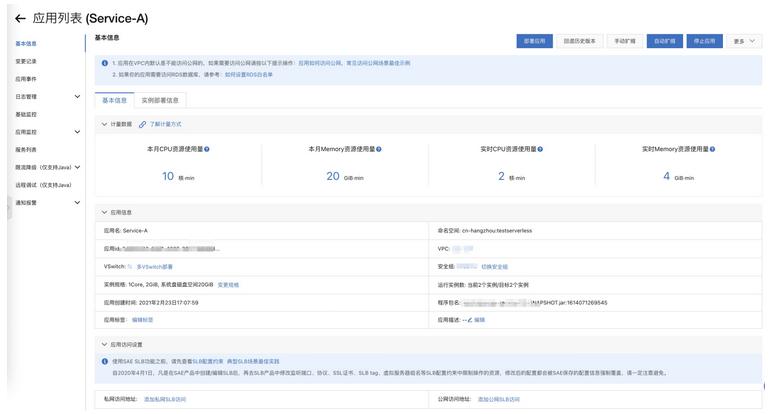Open 应用事件 in the left sidebar
The height and width of the screenshot is (414, 771).
coord(26,79)
